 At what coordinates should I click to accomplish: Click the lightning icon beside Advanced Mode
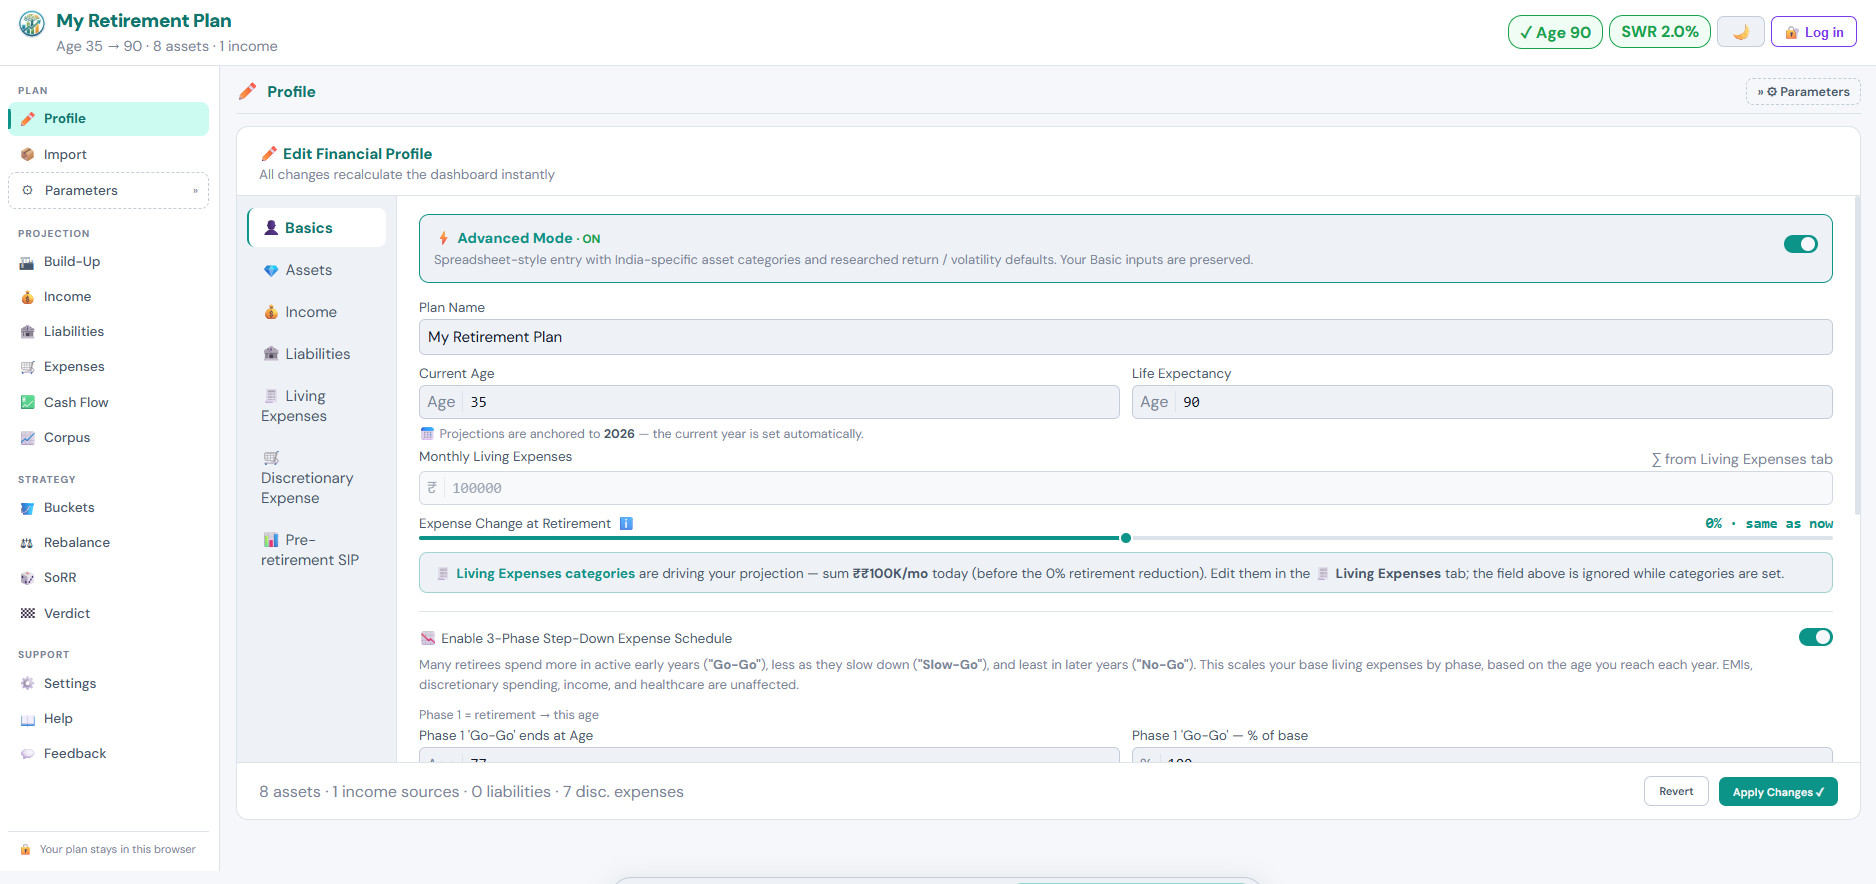[443, 238]
